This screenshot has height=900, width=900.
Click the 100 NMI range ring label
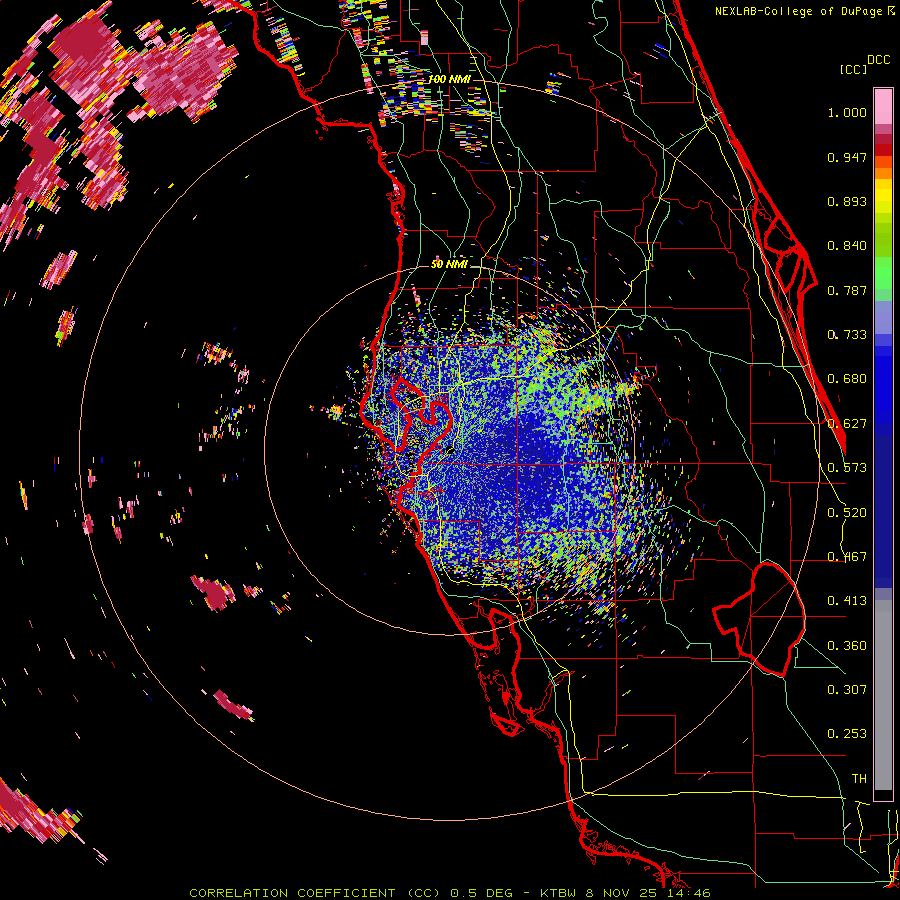(449, 79)
